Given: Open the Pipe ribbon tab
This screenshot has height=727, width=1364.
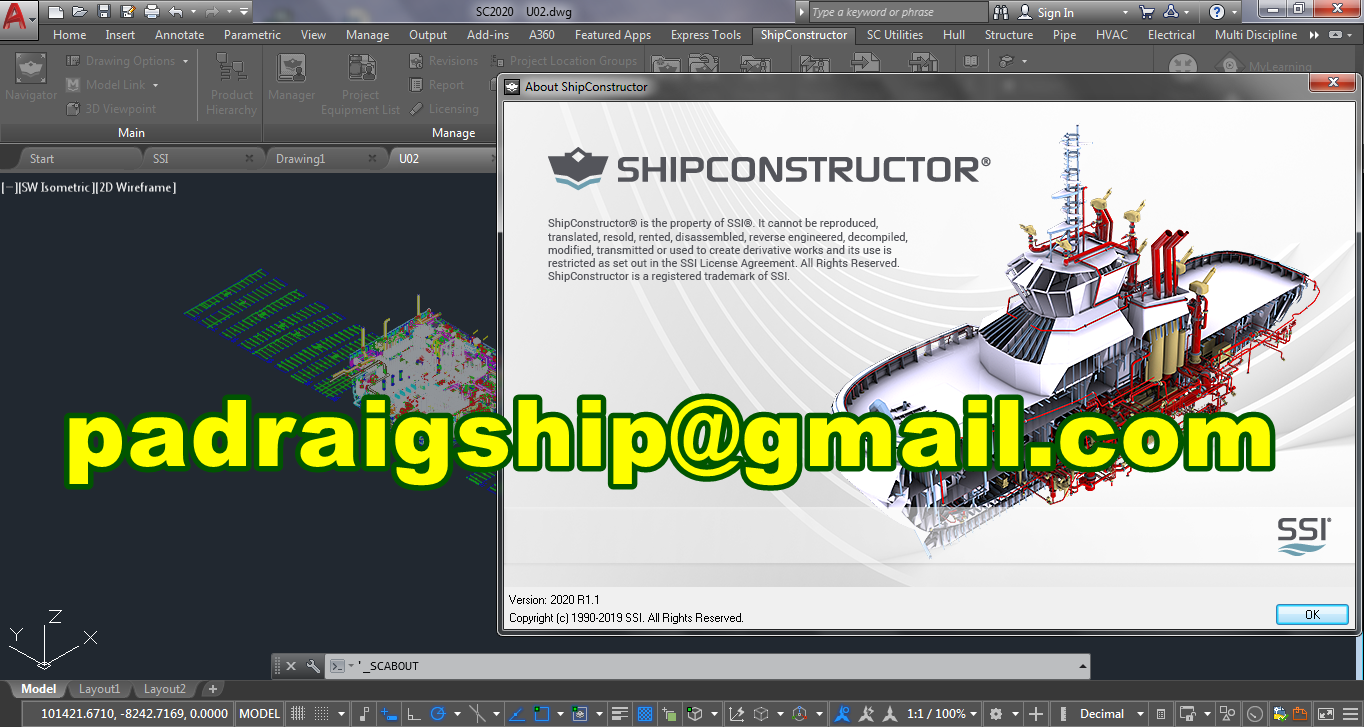Looking at the screenshot, I should pyautogui.click(x=1064, y=34).
